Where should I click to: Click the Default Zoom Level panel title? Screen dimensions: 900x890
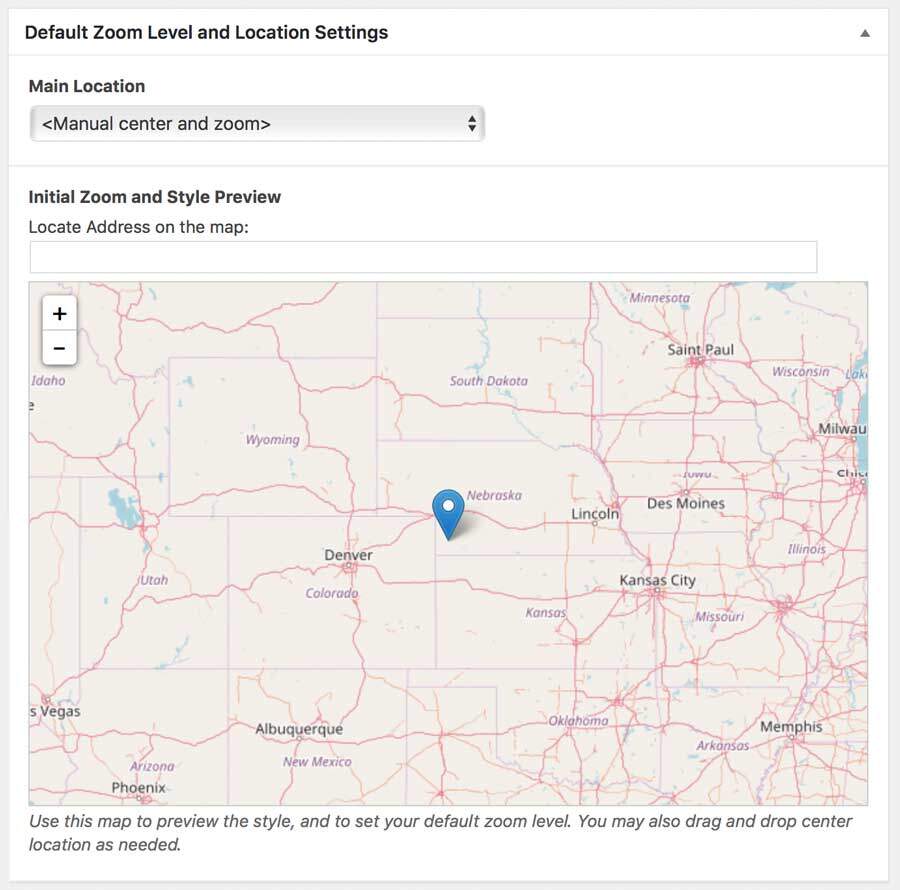coord(206,32)
